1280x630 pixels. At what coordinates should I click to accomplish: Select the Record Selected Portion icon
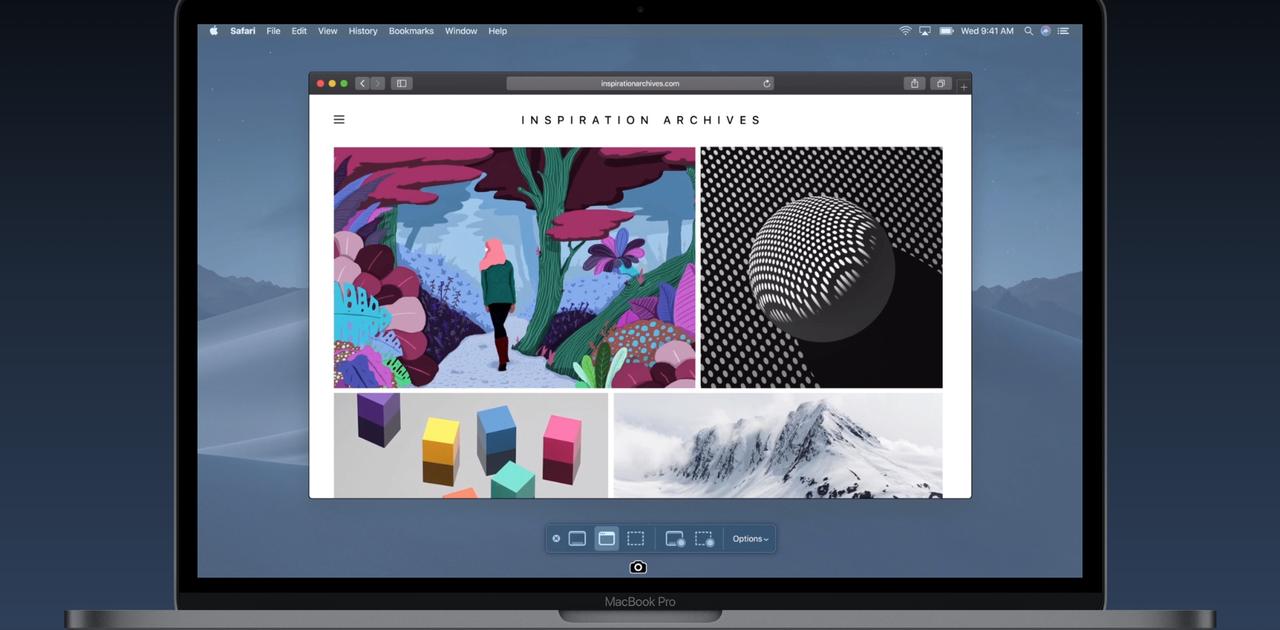tap(703, 538)
